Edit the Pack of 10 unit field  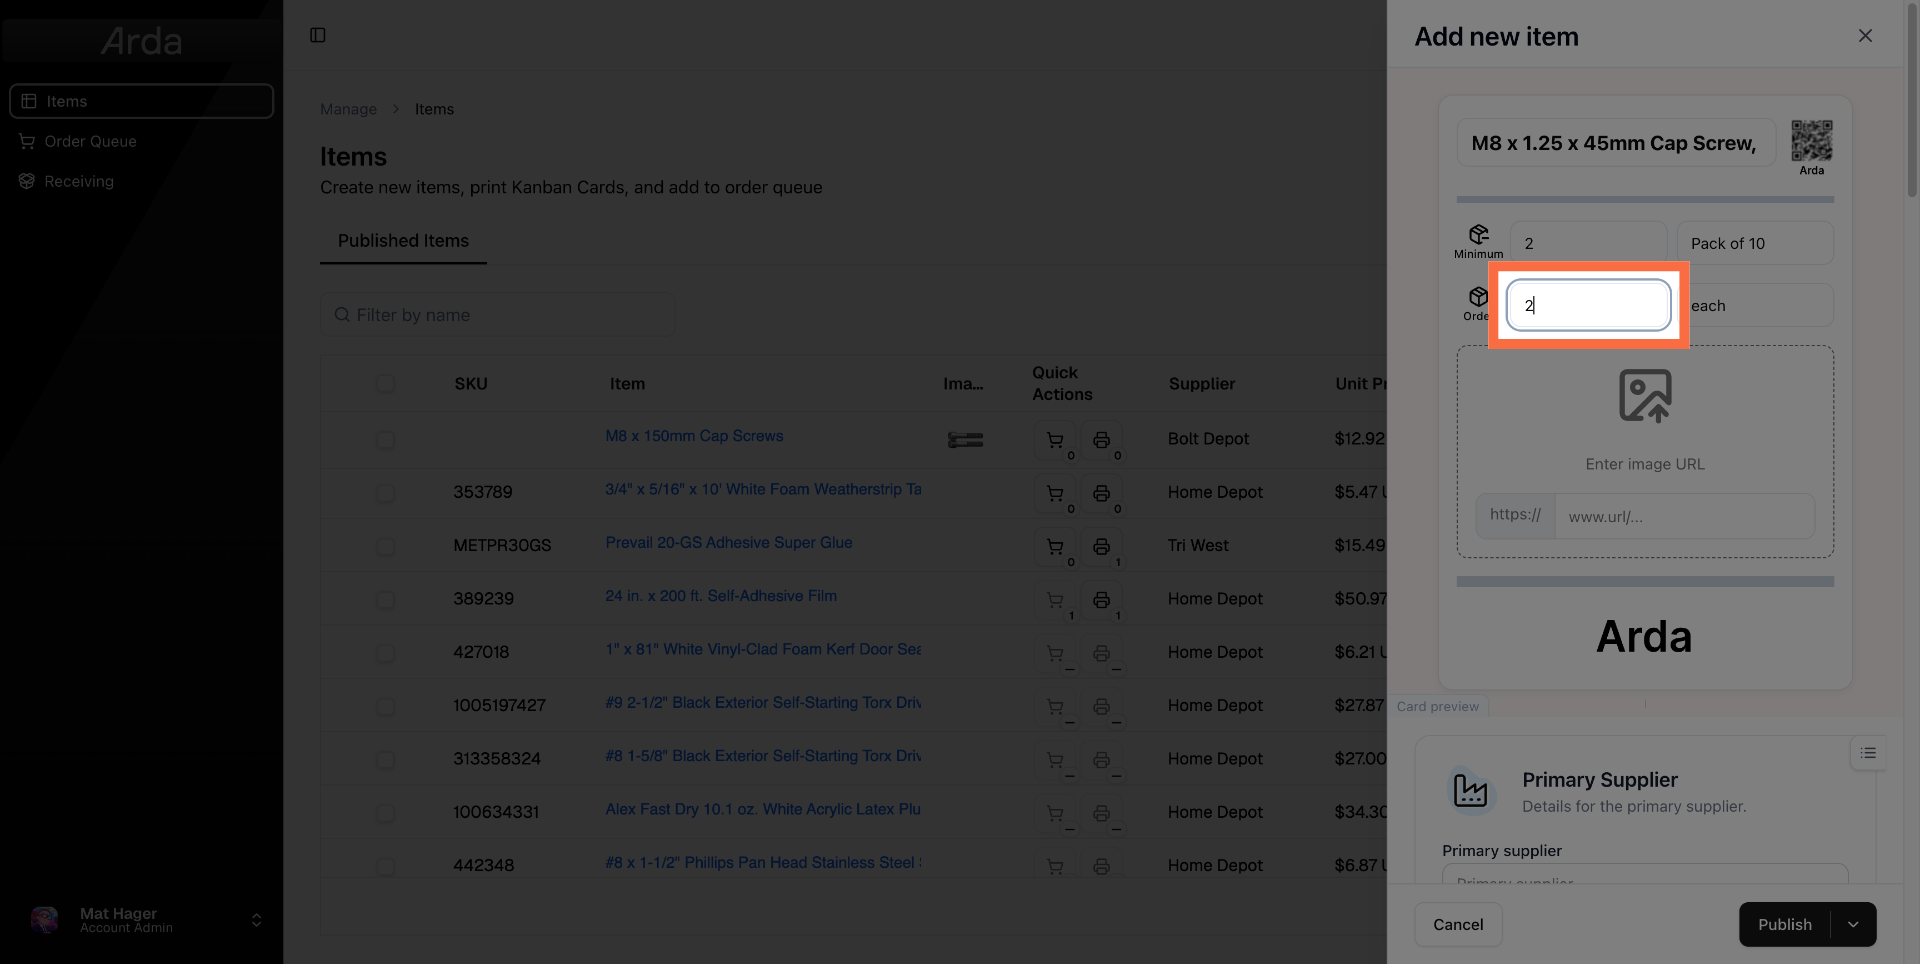[x=1755, y=243]
